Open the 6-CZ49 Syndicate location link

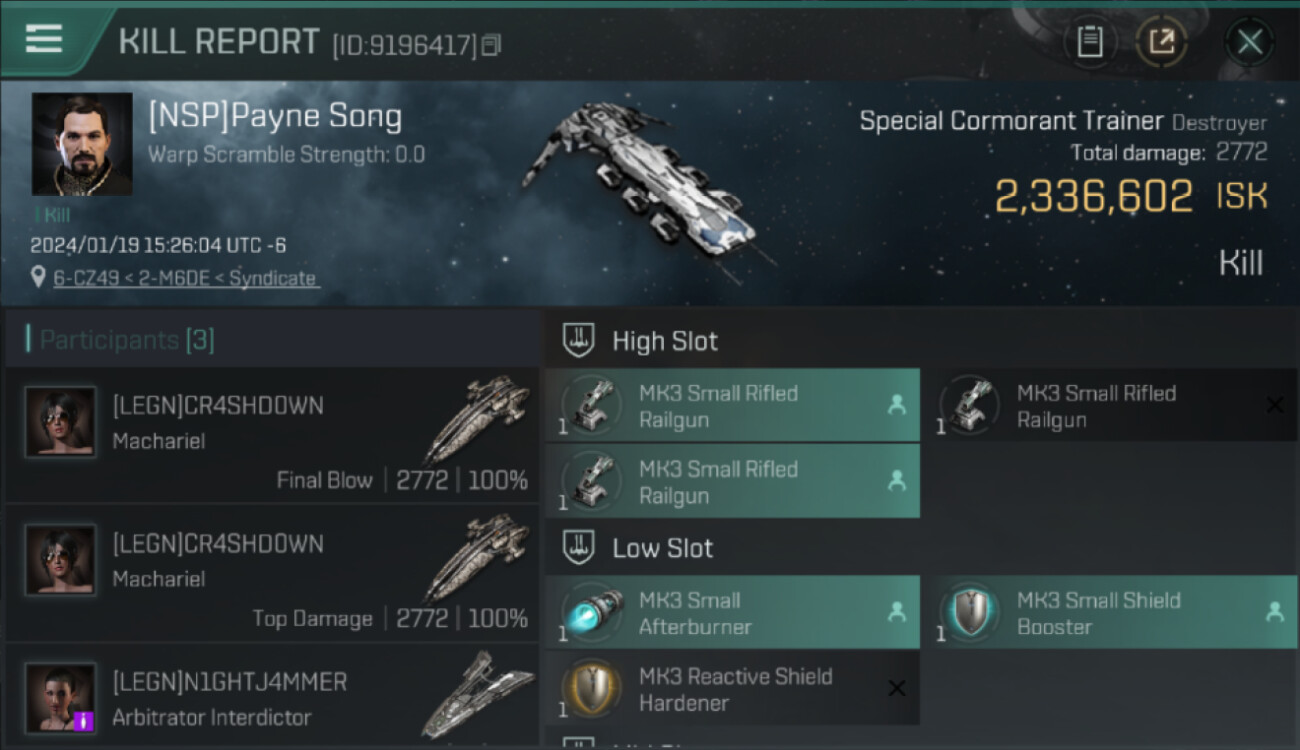186,278
